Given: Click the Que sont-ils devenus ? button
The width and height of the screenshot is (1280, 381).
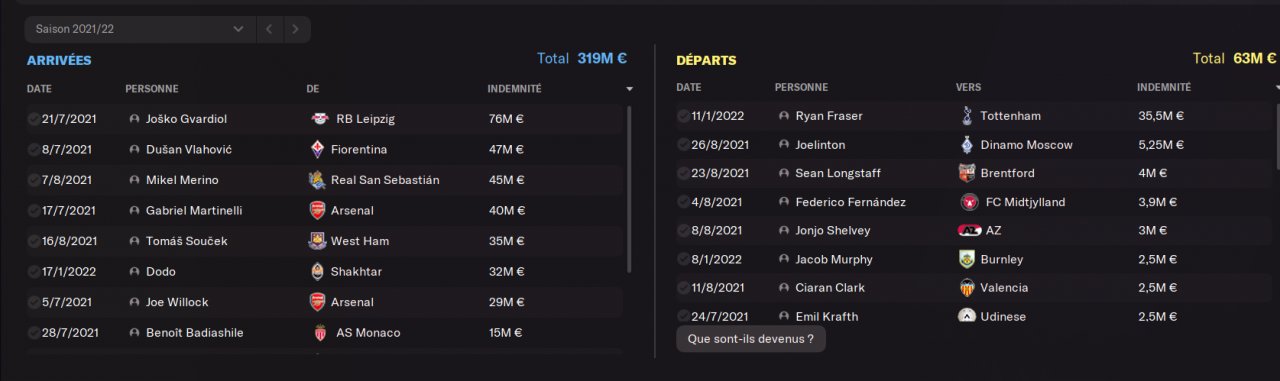Looking at the screenshot, I should (751, 339).
